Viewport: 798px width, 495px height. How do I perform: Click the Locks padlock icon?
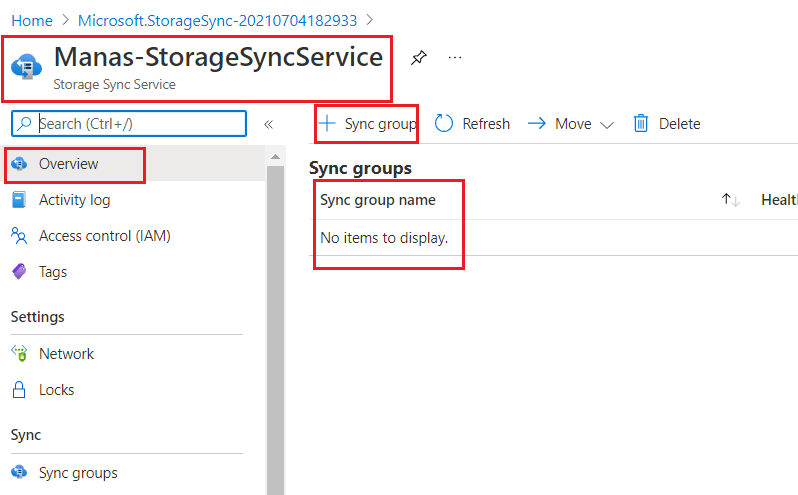[19, 390]
